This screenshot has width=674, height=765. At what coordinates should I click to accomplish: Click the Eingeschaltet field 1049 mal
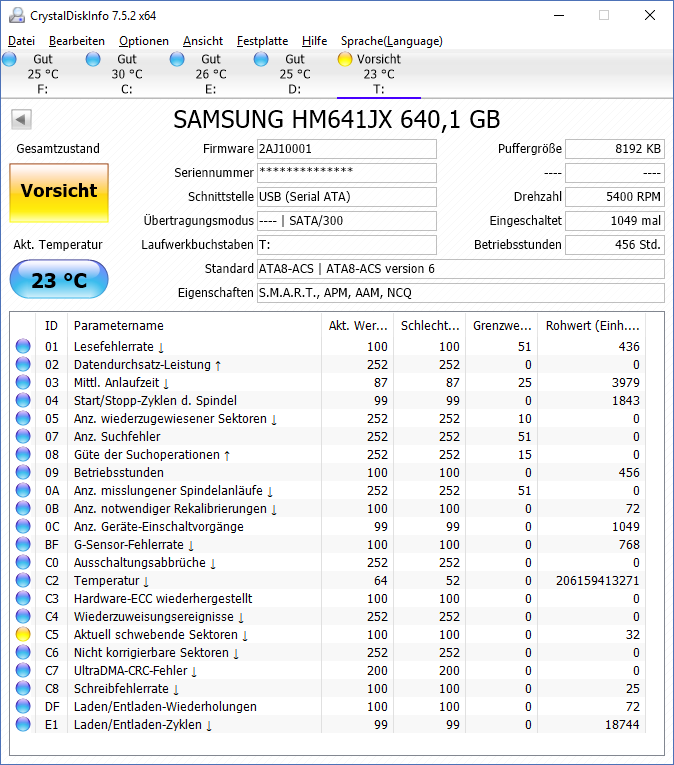pyautogui.click(x=615, y=221)
